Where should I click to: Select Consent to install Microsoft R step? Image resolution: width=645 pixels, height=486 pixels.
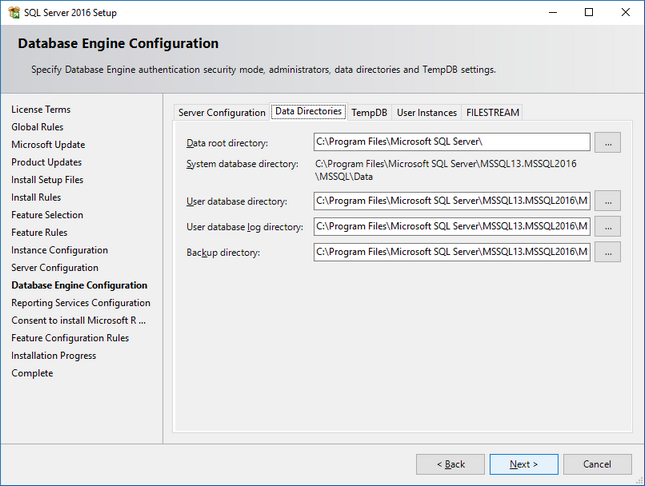click(x=79, y=321)
